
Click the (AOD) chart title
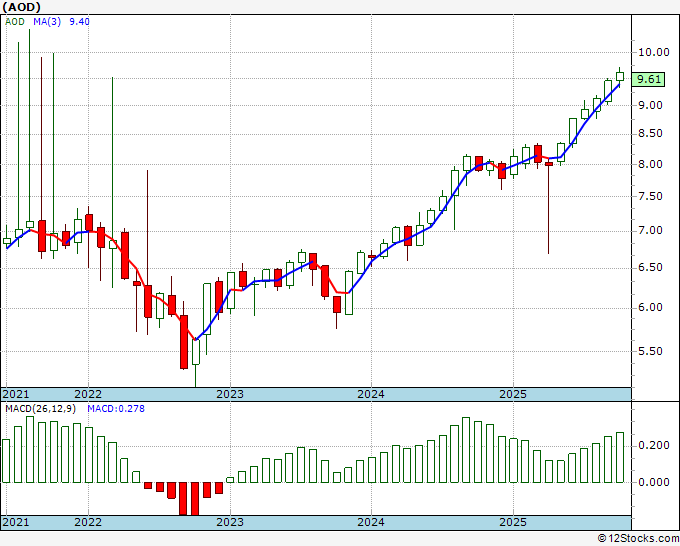tap(21, 7)
